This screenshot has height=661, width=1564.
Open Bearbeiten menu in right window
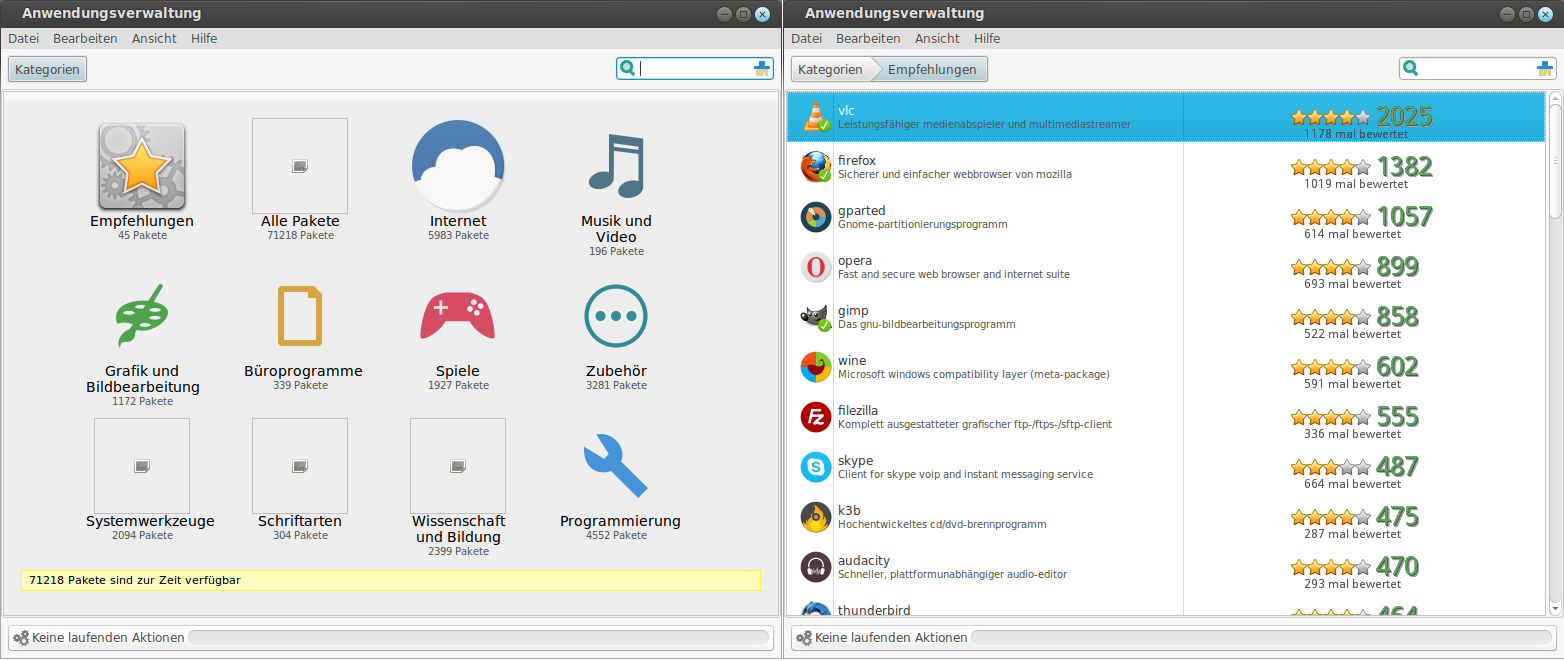[868, 38]
